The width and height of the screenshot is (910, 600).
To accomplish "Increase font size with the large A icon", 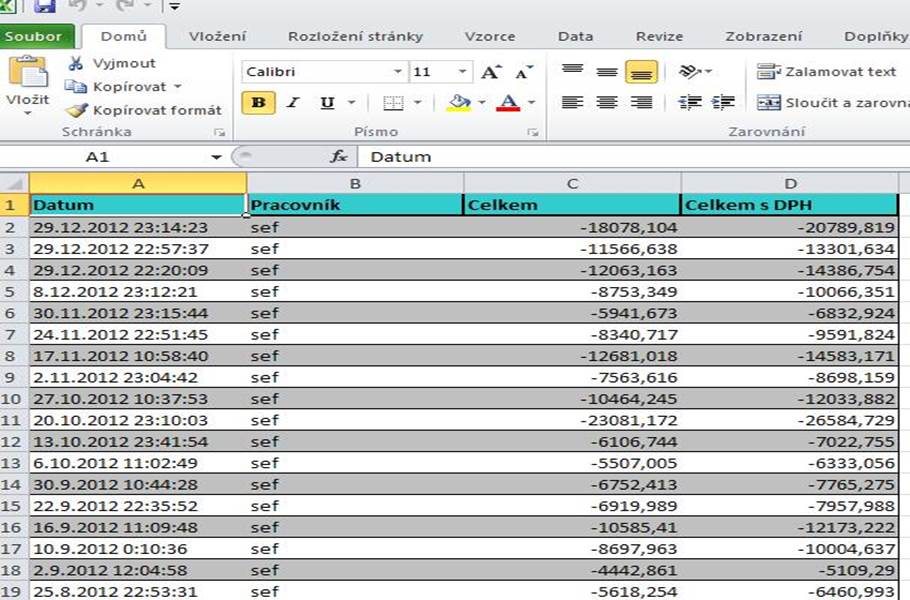I will pyautogui.click(x=490, y=72).
